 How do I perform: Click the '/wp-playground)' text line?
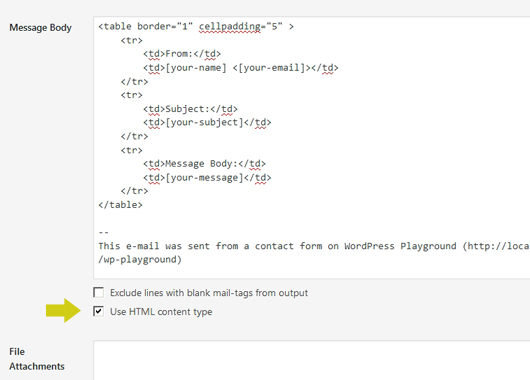click(x=140, y=260)
